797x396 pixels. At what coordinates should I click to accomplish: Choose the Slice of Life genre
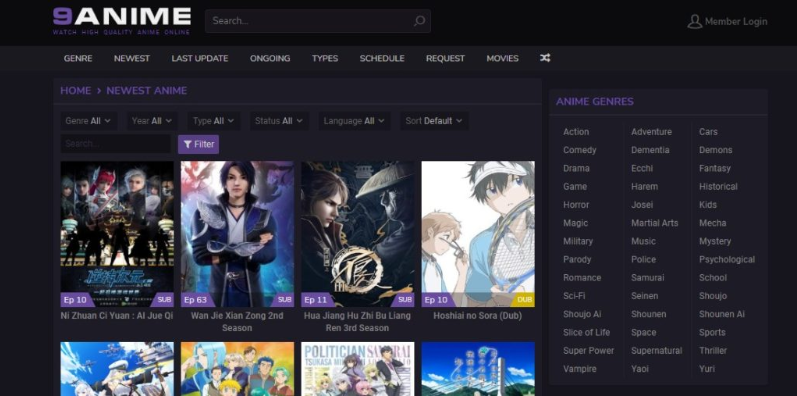[586, 332]
